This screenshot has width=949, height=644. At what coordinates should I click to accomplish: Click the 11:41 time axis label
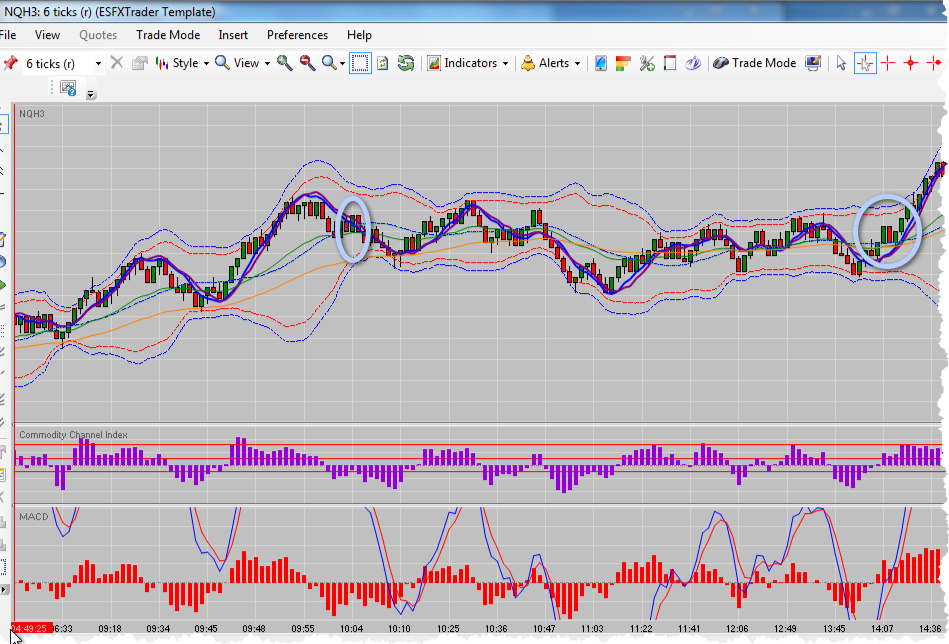689,628
